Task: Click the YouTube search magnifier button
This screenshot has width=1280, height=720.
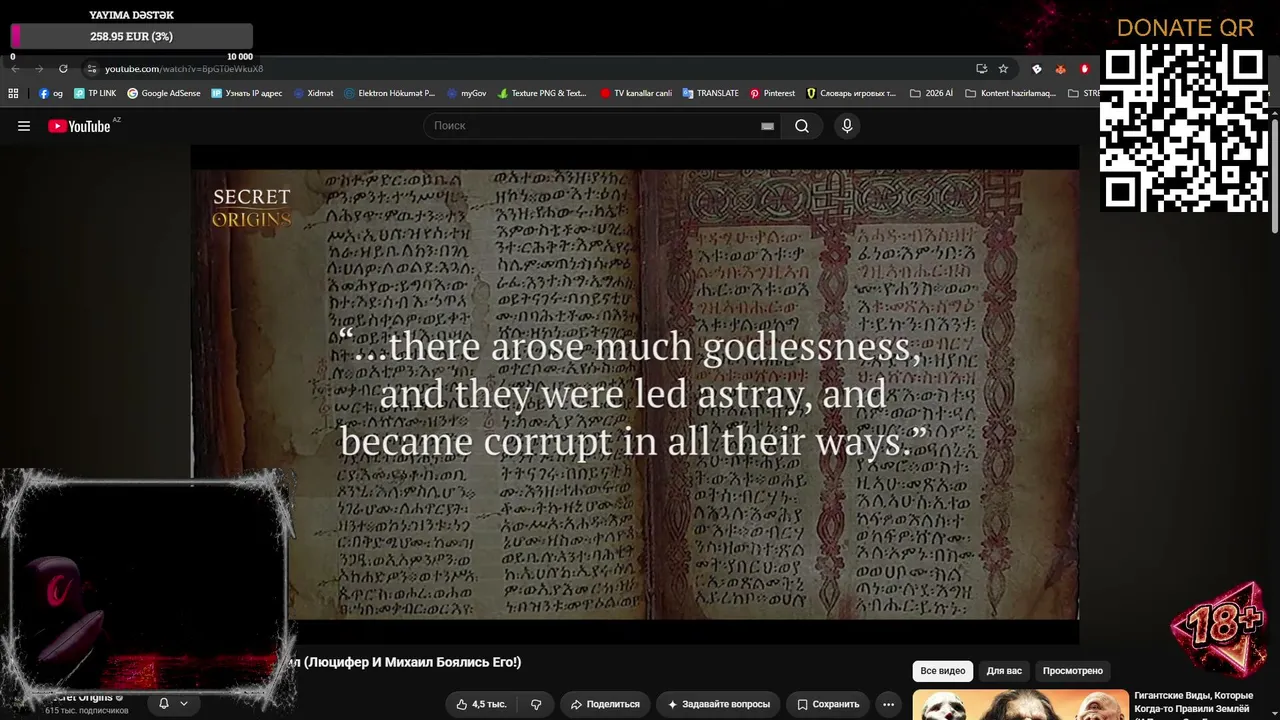Action: [x=802, y=126]
